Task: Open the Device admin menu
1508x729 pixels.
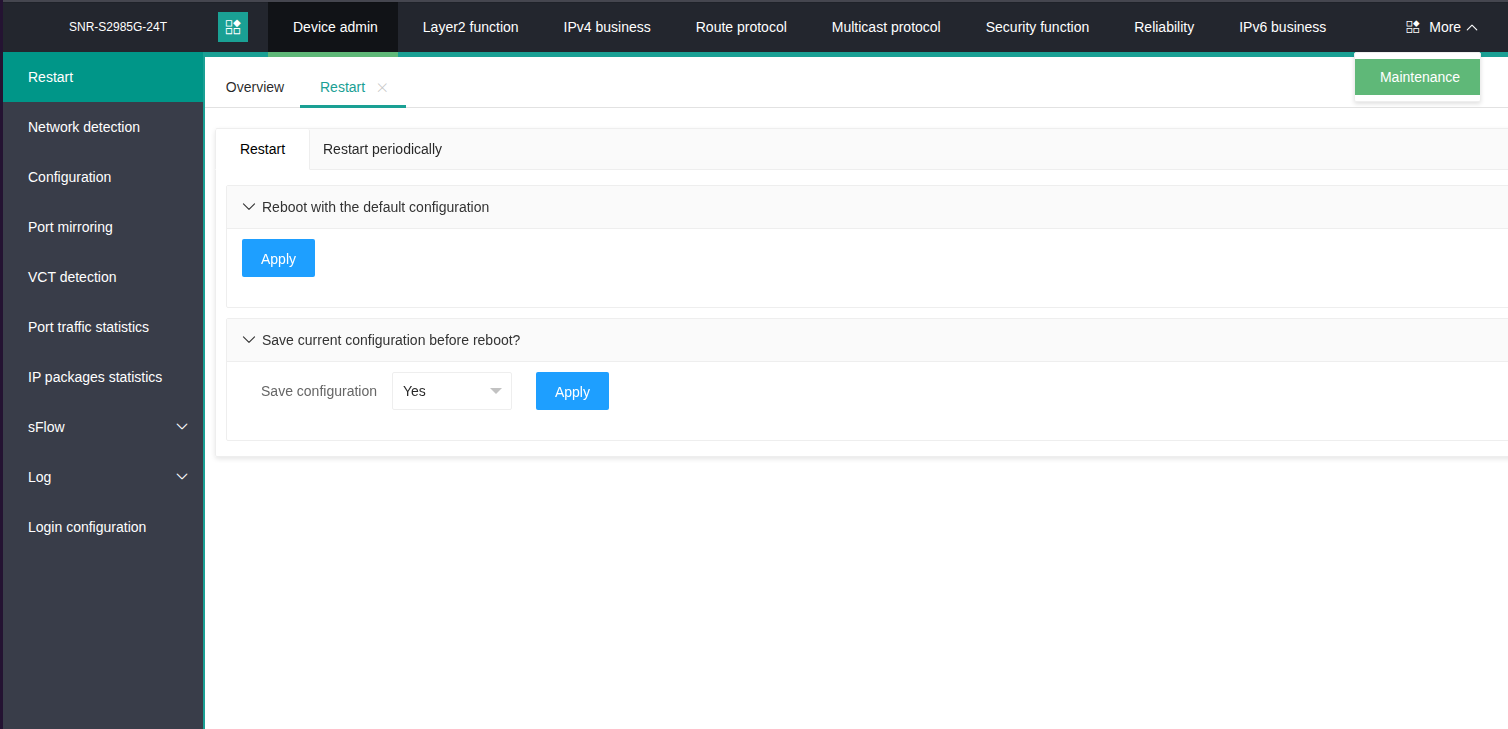Action: [335, 27]
